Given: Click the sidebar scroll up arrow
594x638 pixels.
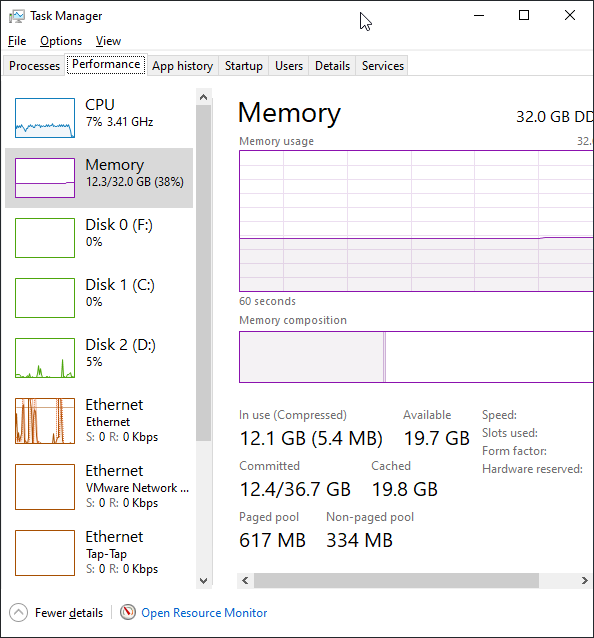Looking at the screenshot, I should (203, 97).
